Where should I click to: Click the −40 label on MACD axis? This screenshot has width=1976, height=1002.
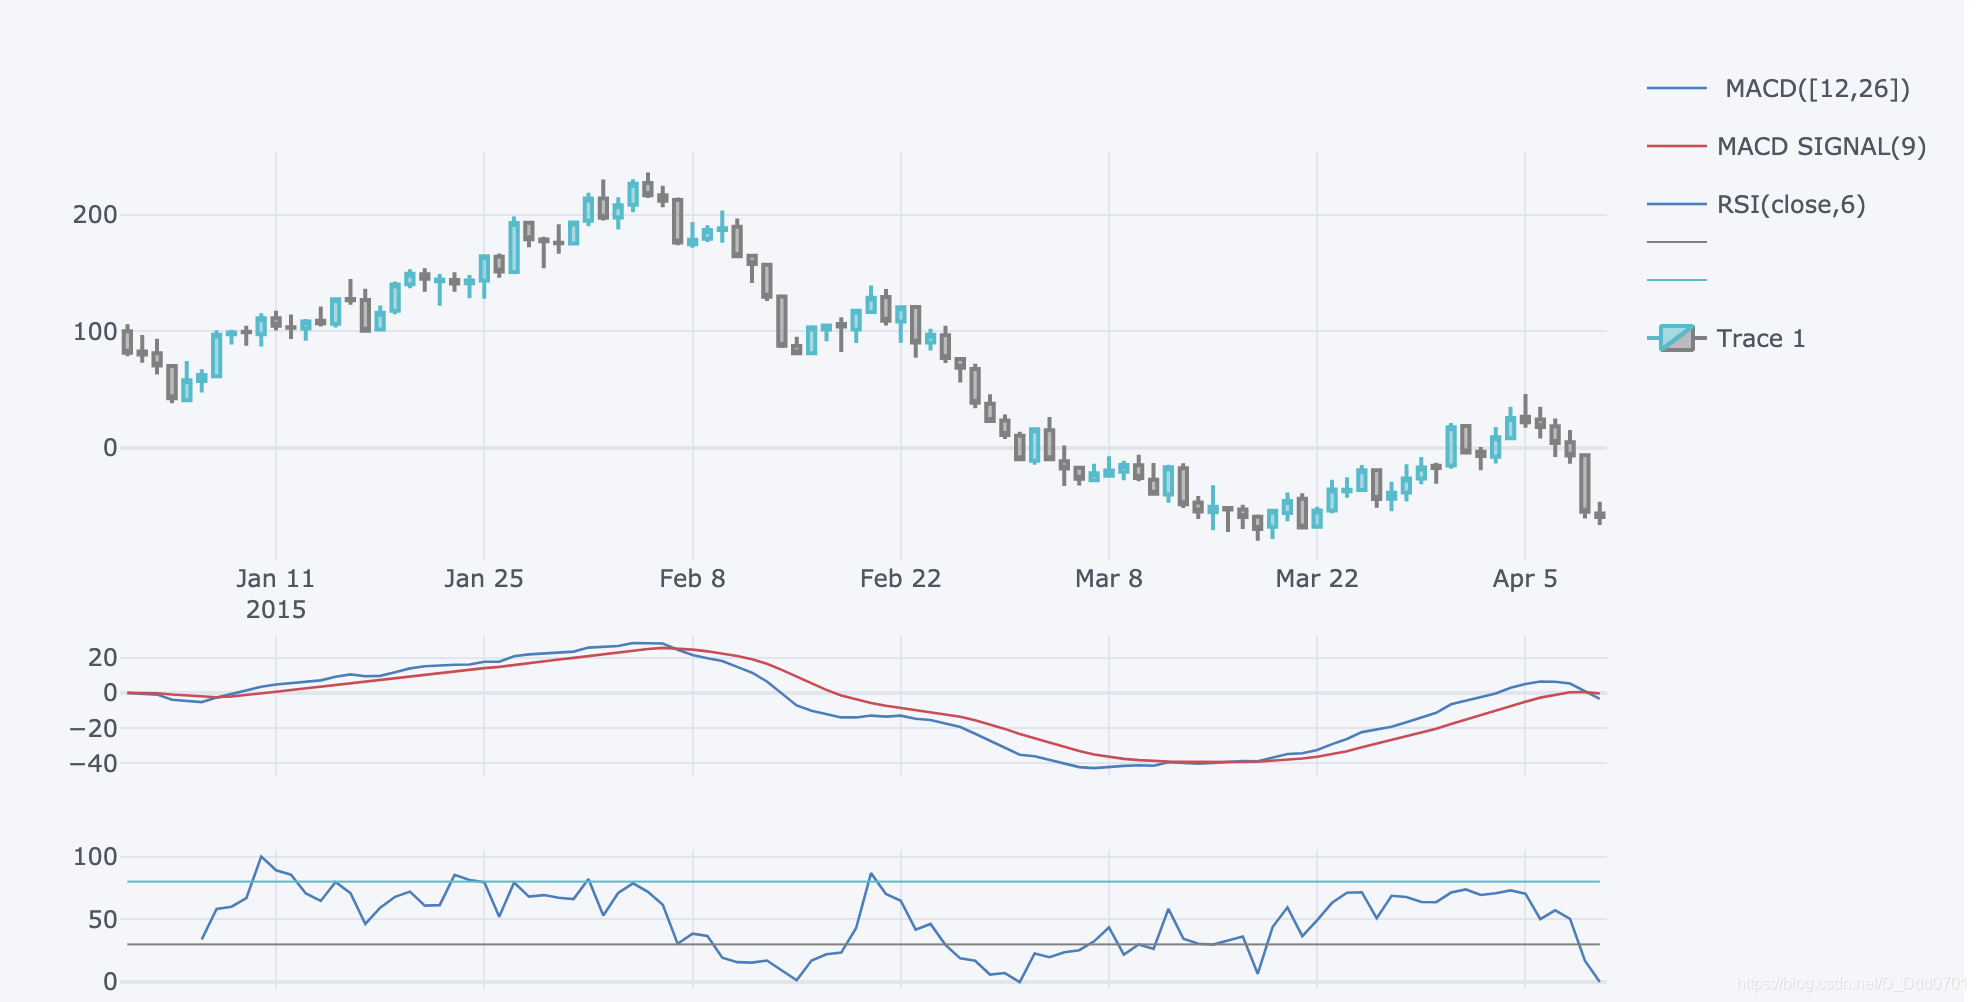93,764
